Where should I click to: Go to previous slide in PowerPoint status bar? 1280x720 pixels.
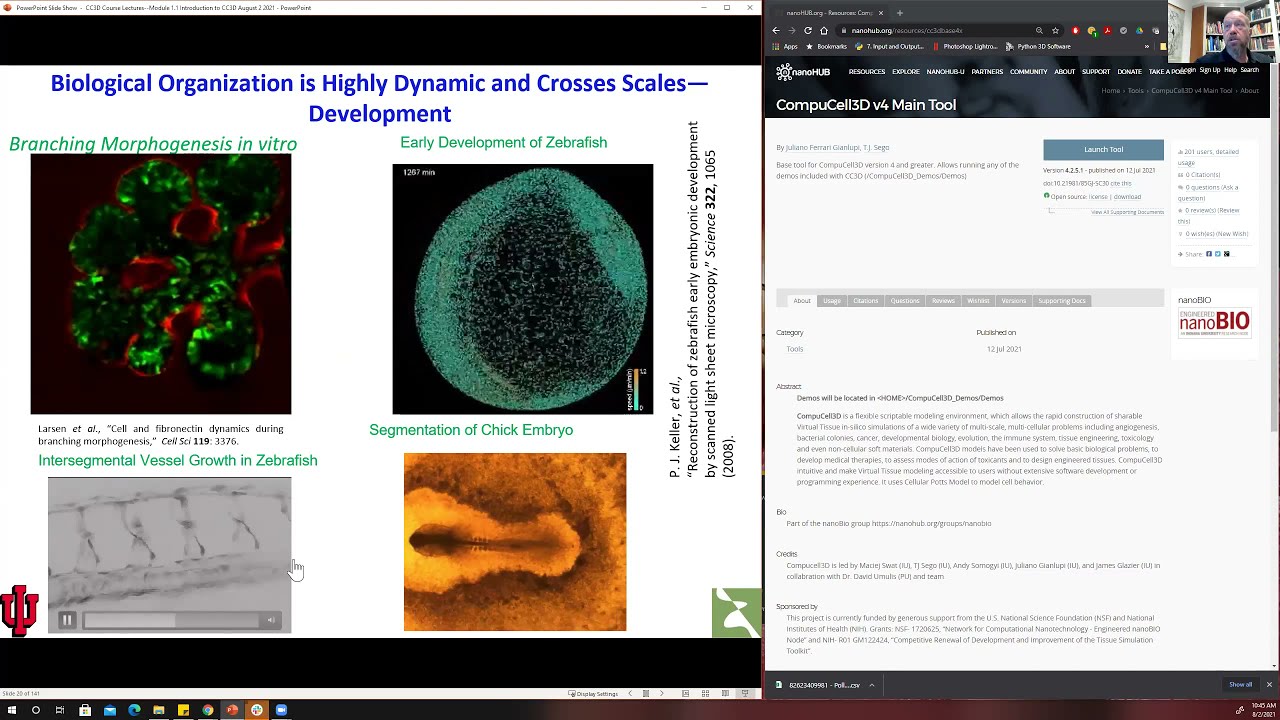point(629,693)
